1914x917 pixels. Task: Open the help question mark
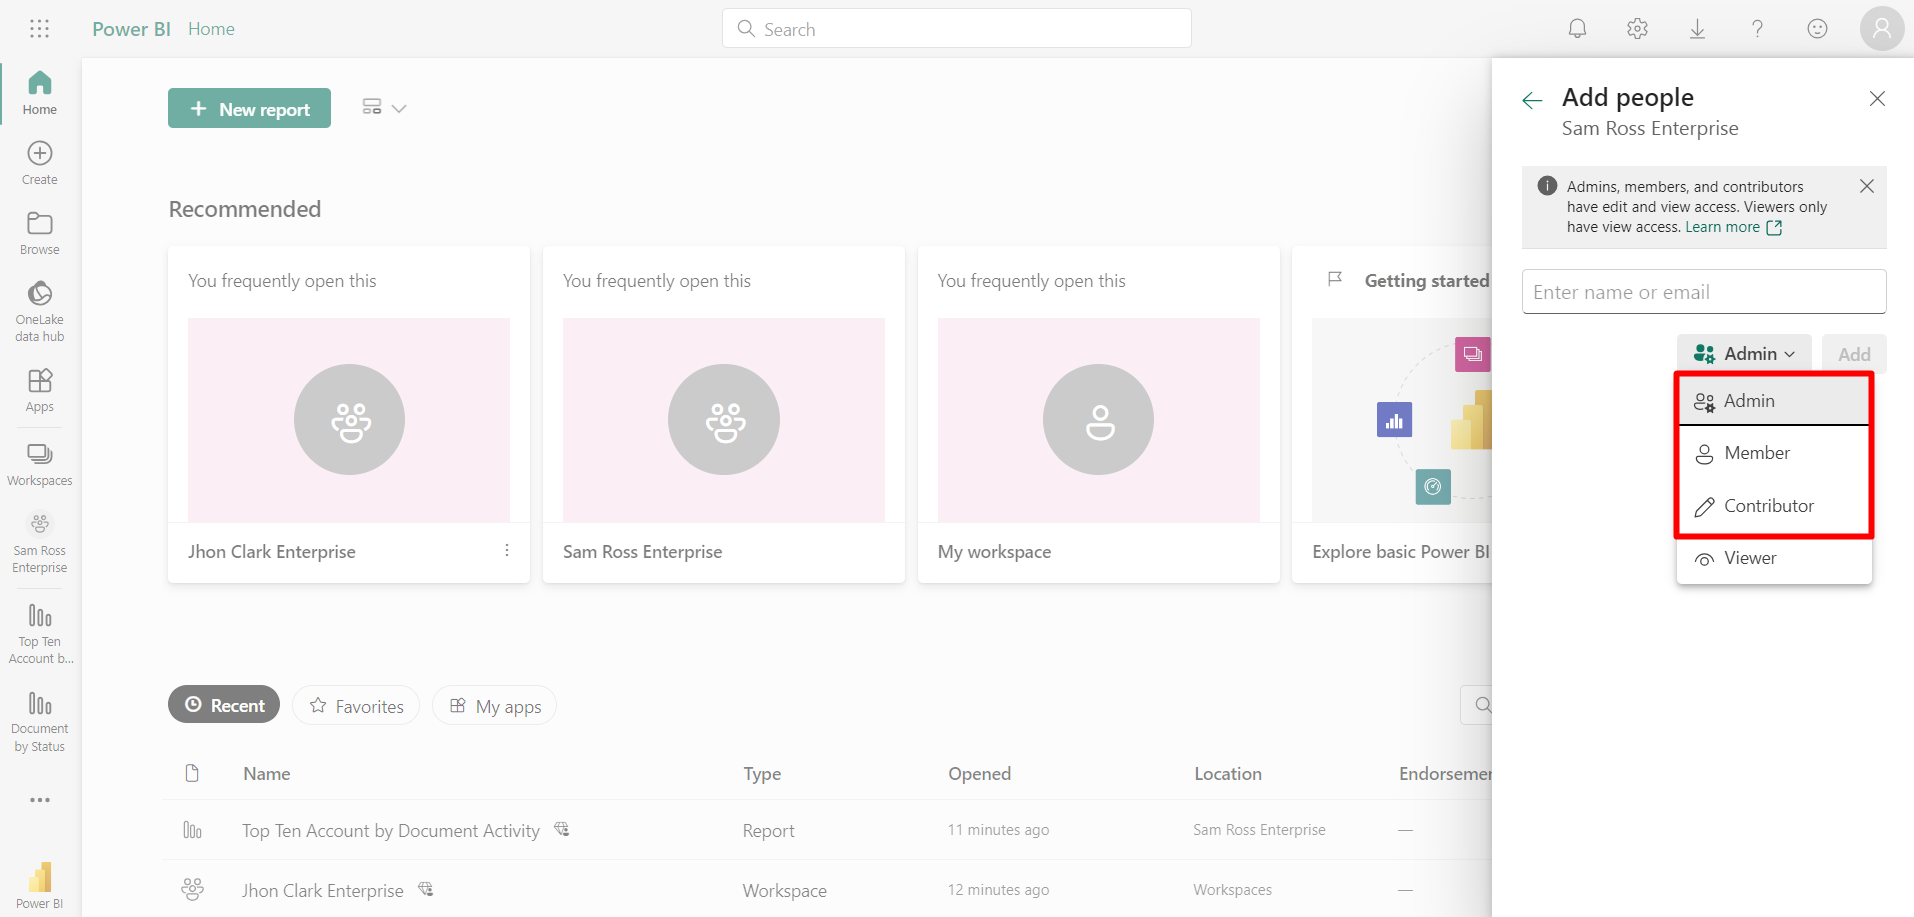[1757, 29]
